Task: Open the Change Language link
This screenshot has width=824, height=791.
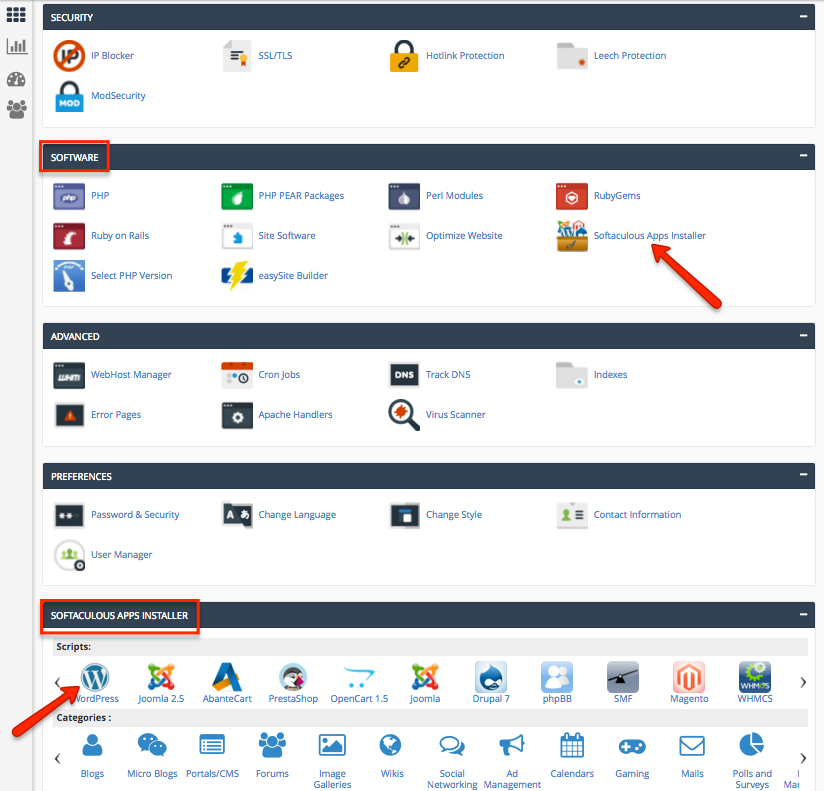Action: (x=297, y=515)
